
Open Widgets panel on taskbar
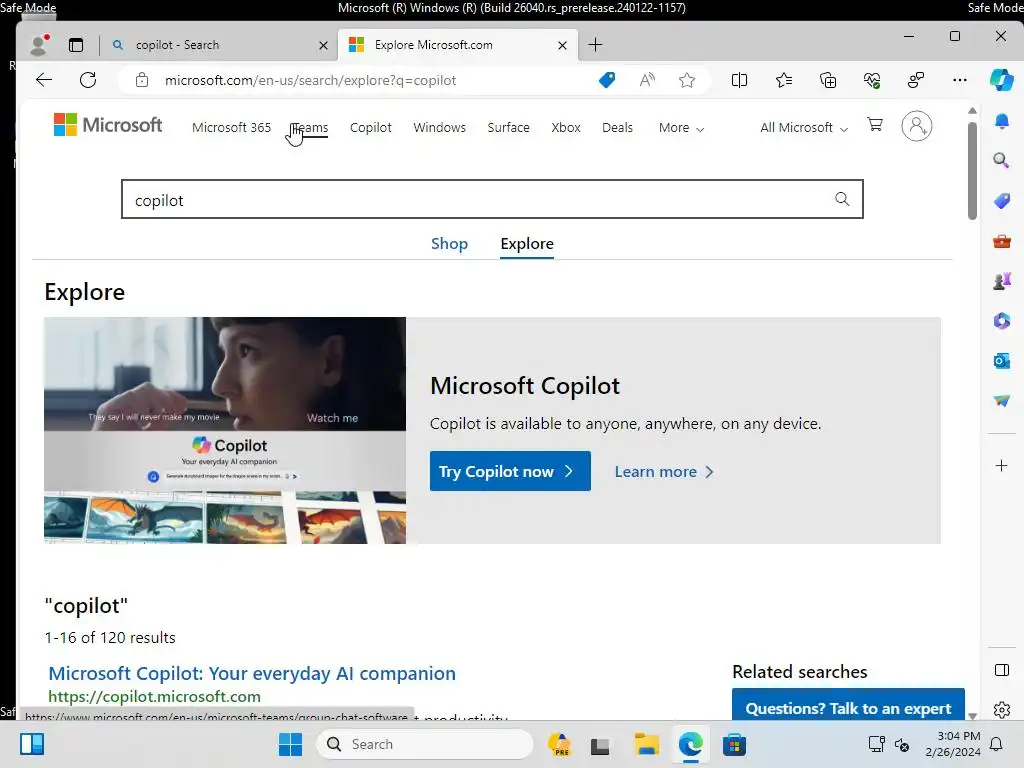point(31,744)
